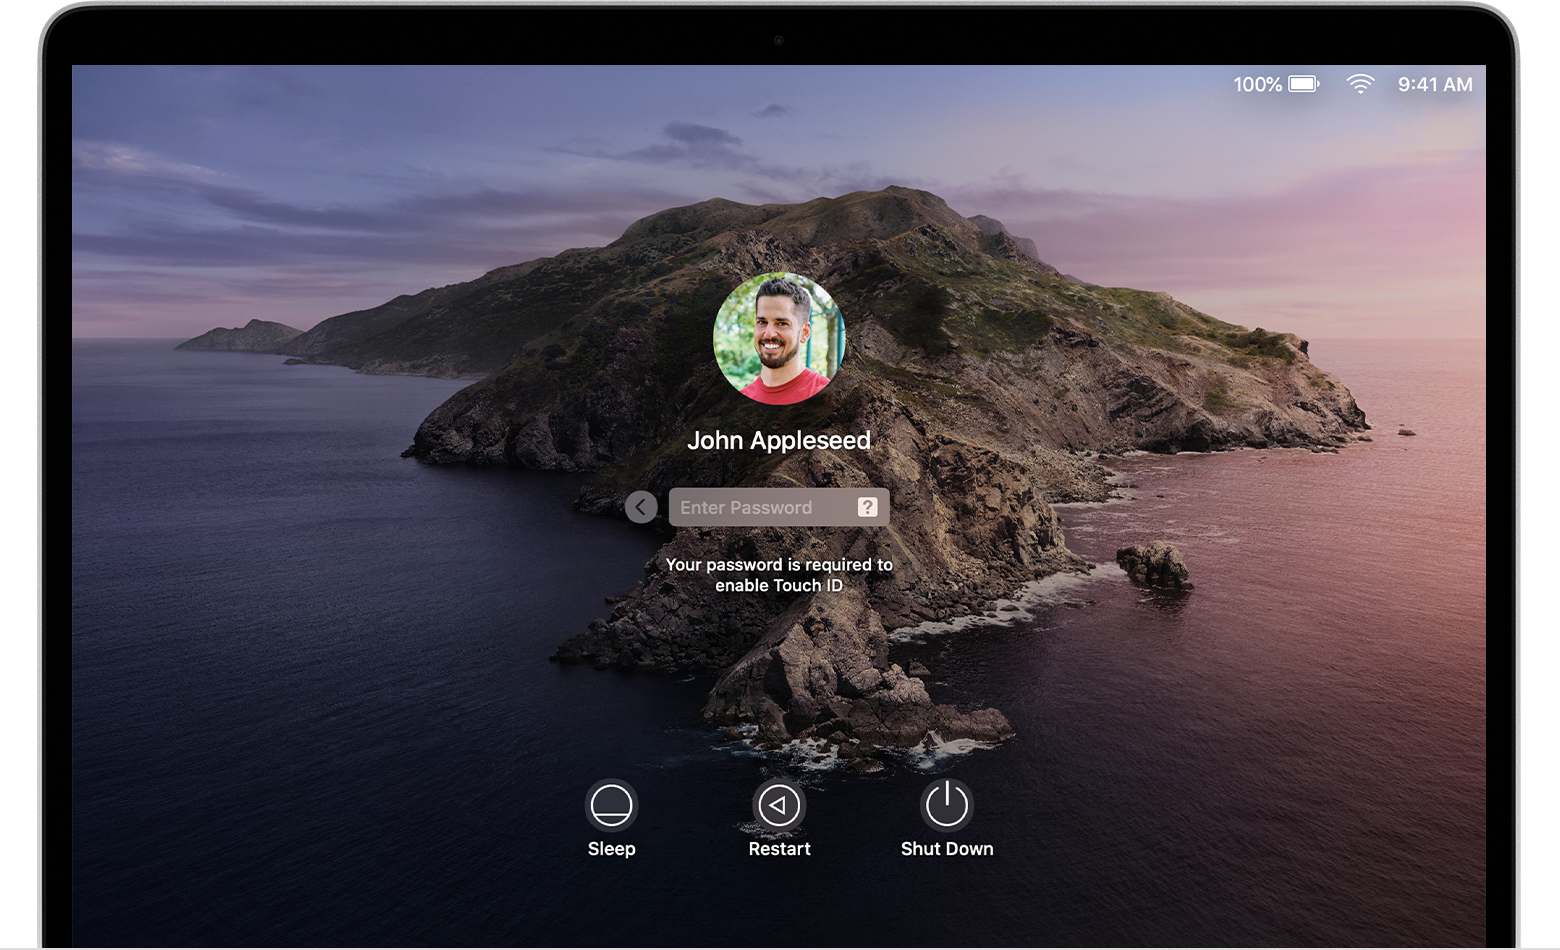Click inside the Enter Password field
Screen dimensions: 1560x950
[x=760, y=507]
